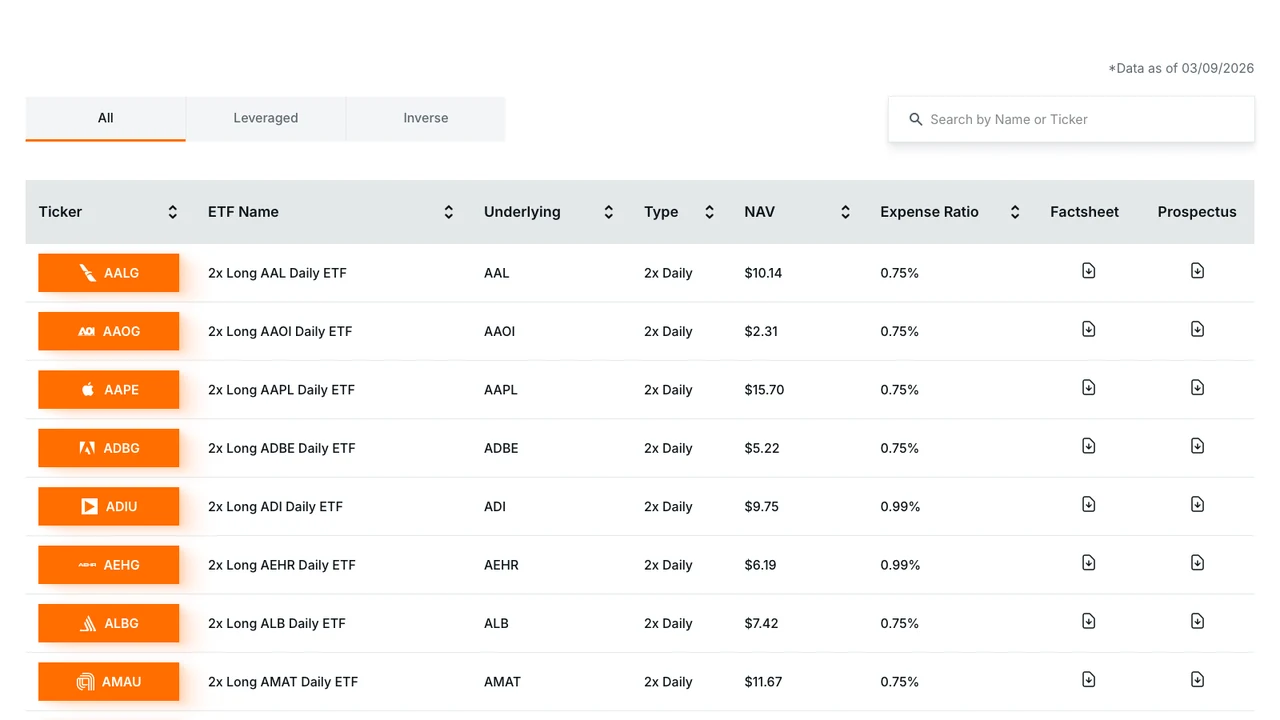Sort by Underlying column arrows
The height and width of the screenshot is (720, 1280).
pyautogui.click(x=608, y=212)
